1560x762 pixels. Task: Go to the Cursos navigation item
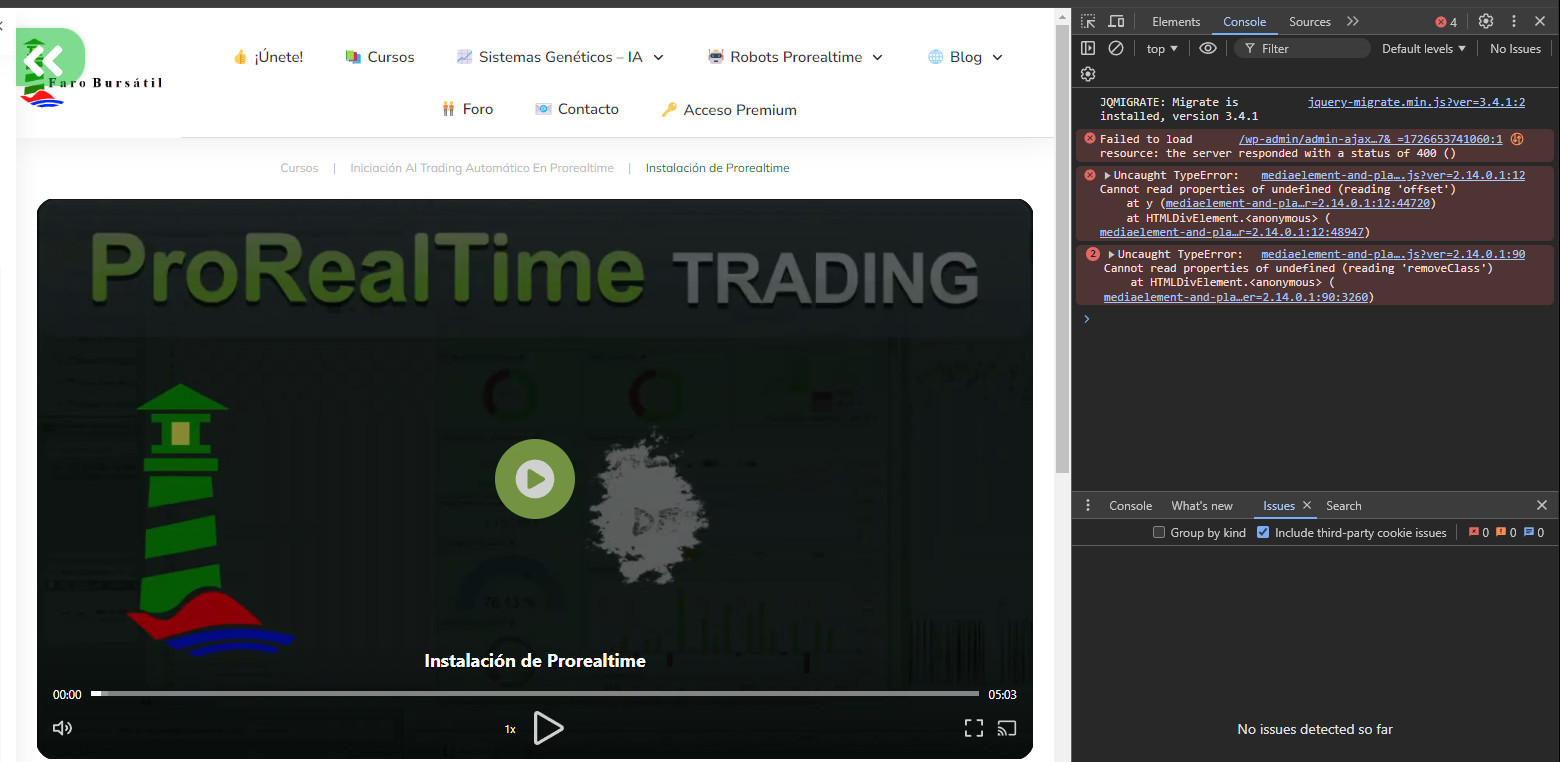(x=379, y=57)
